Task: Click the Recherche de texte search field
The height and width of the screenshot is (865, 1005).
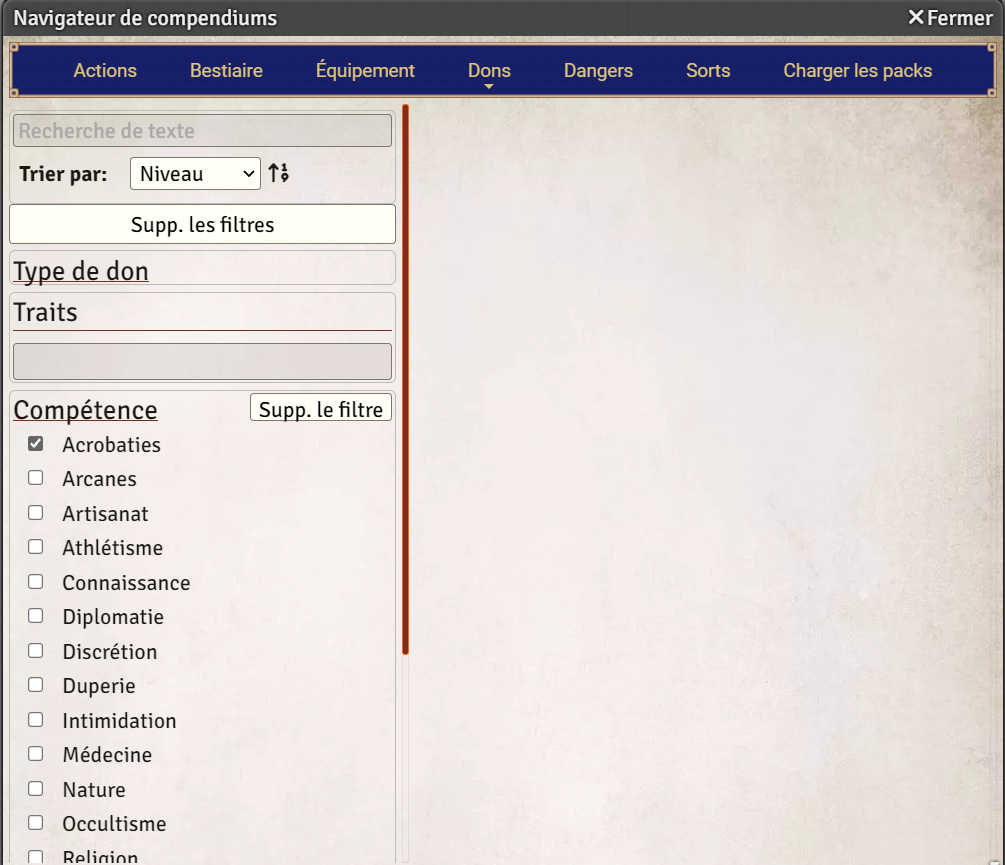Action: [202, 130]
